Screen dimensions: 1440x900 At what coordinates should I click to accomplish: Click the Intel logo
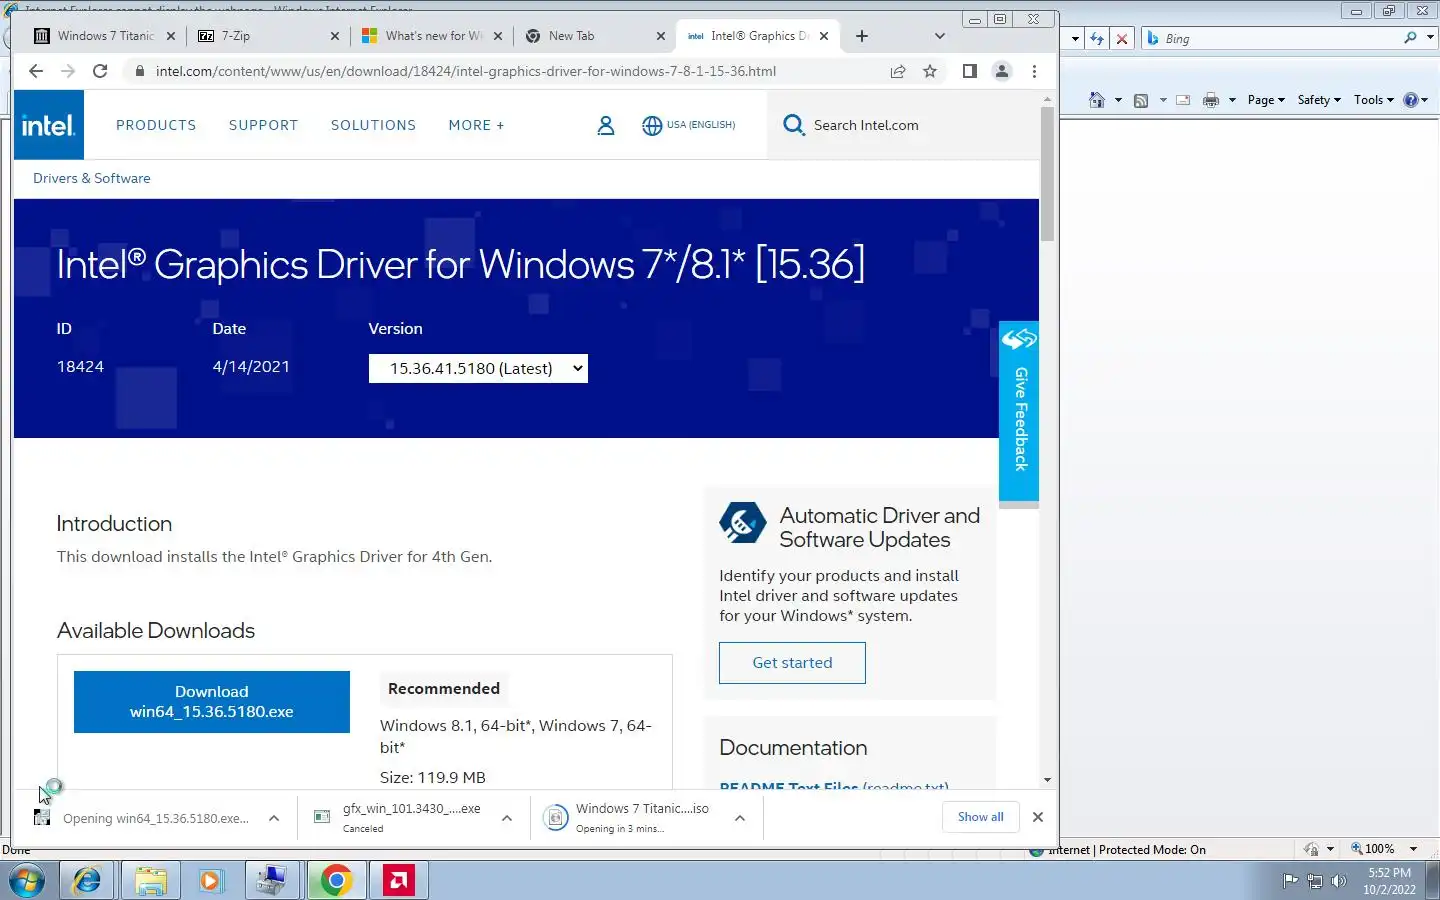point(49,125)
